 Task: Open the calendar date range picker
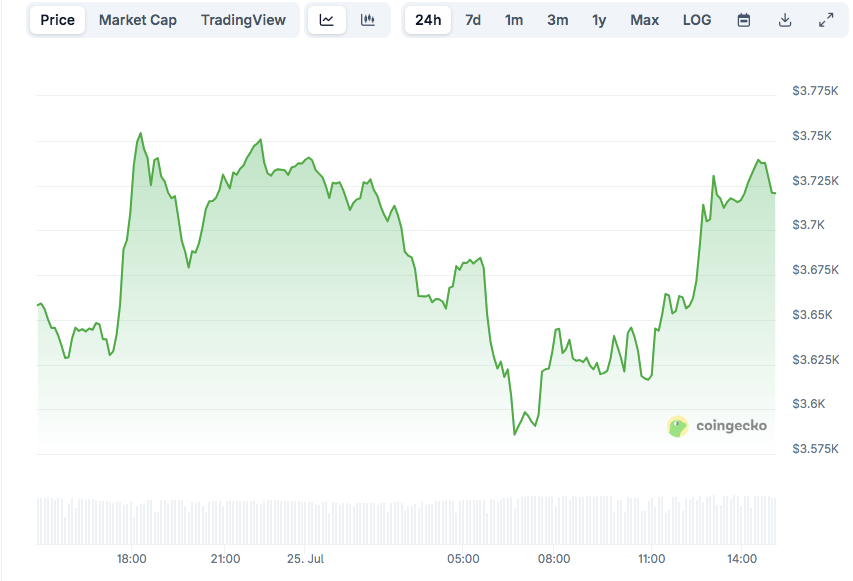pos(744,20)
